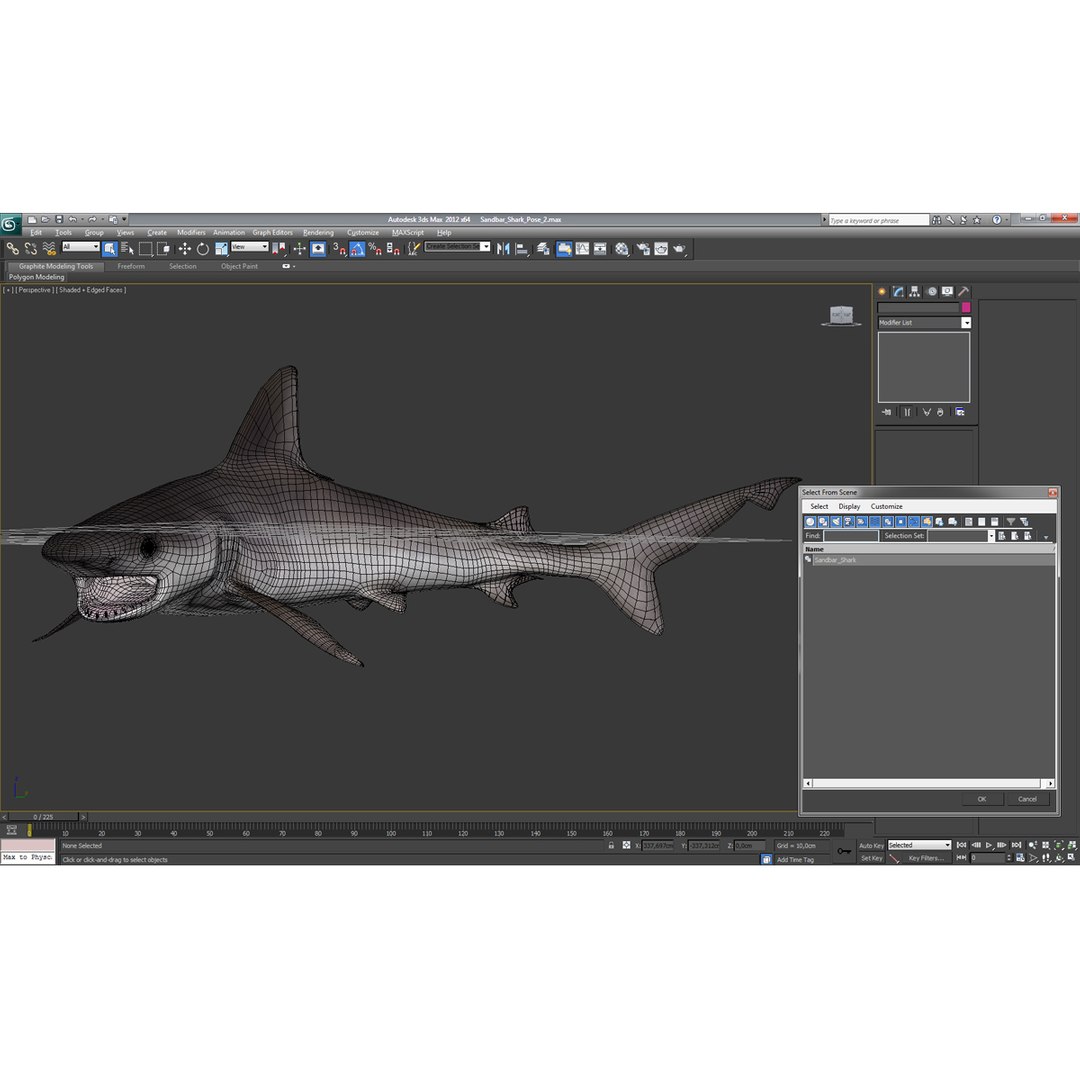Toggle Display Geometry filter in Select From Scene
Screen dimensions: 1080x1080
pyautogui.click(x=811, y=522)
